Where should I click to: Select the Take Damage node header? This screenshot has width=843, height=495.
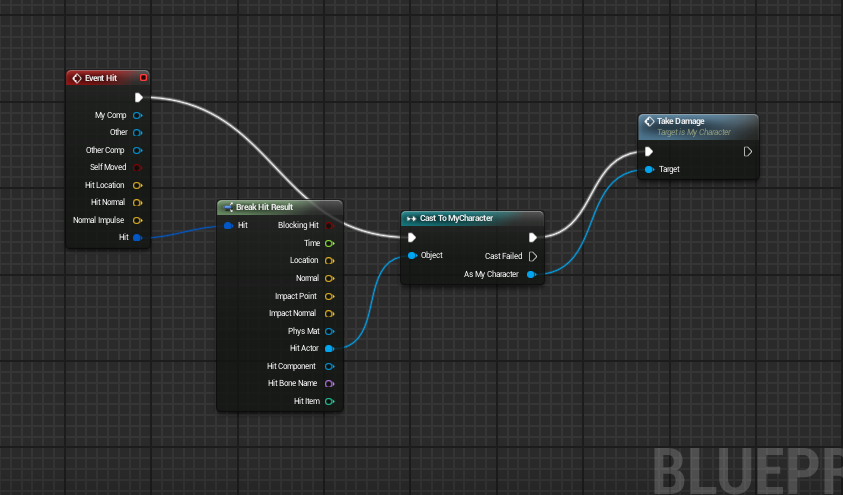click(698, 126)
